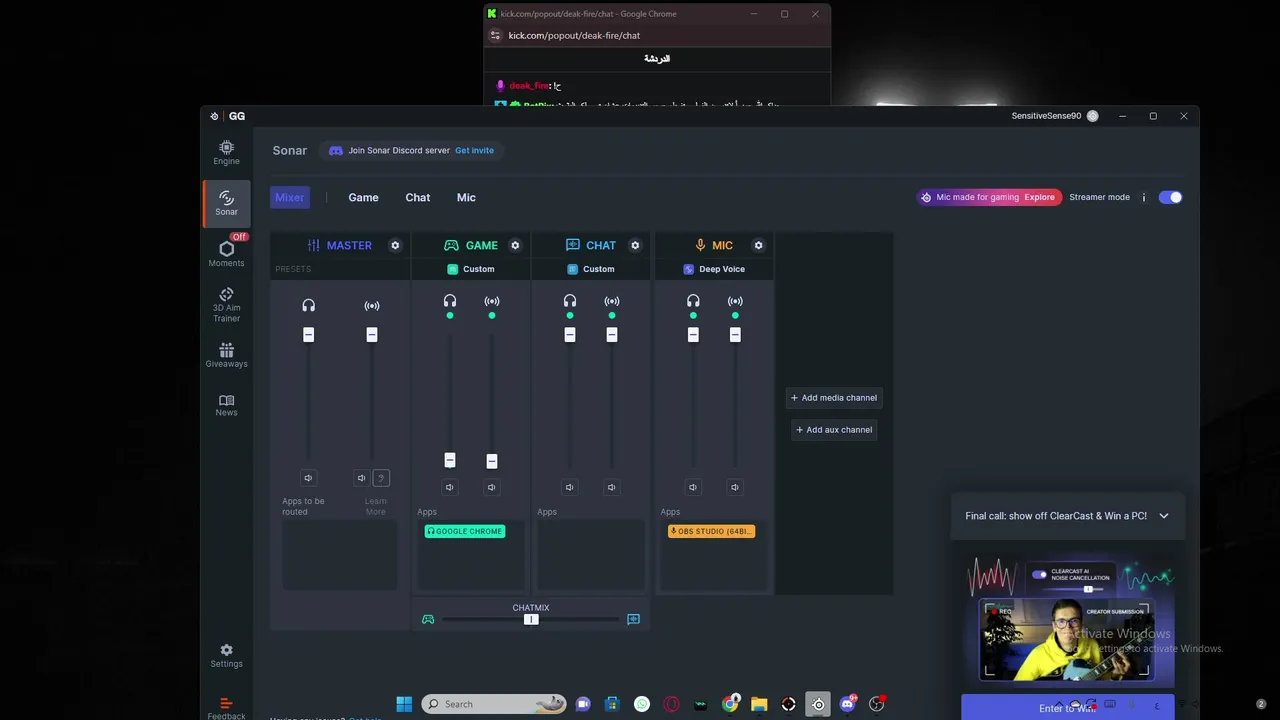This screenshot has width=1280, height=720.
Task: Click the chat icon beside ChatMix slider
Action: coord(633,619)
